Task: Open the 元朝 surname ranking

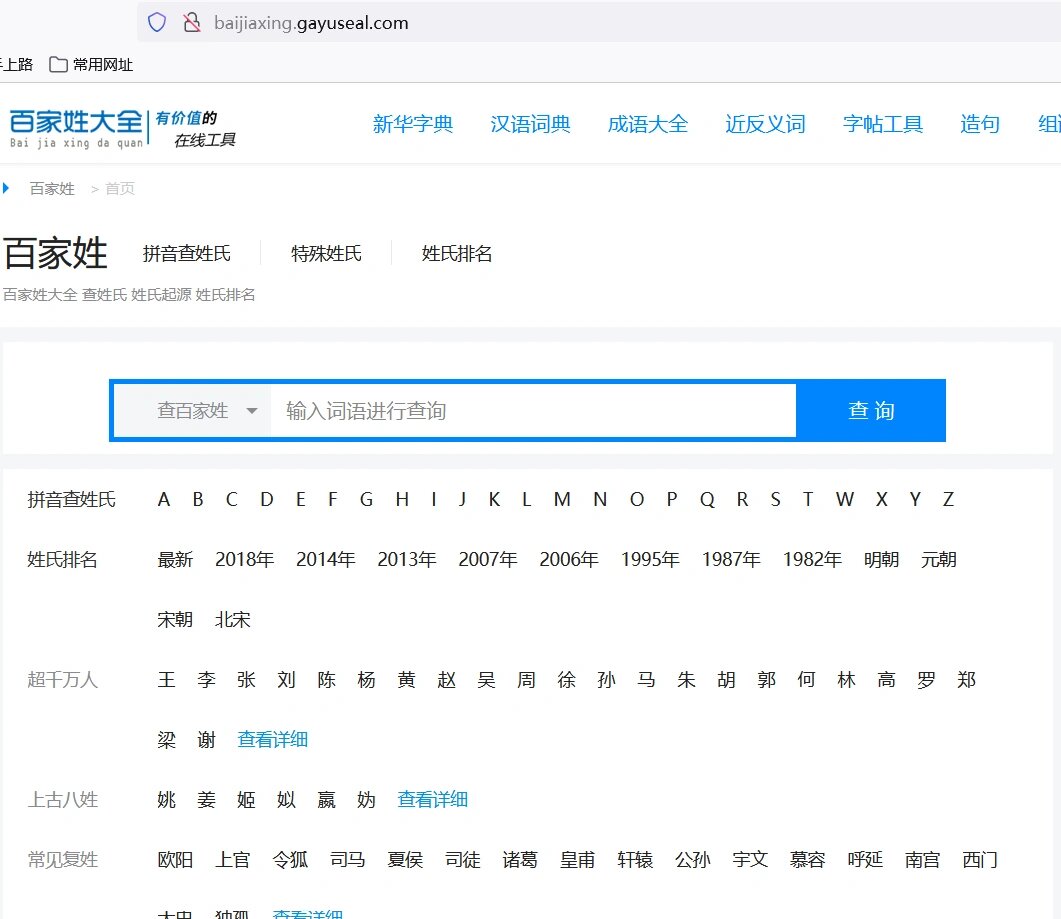Action: point(939,560)
